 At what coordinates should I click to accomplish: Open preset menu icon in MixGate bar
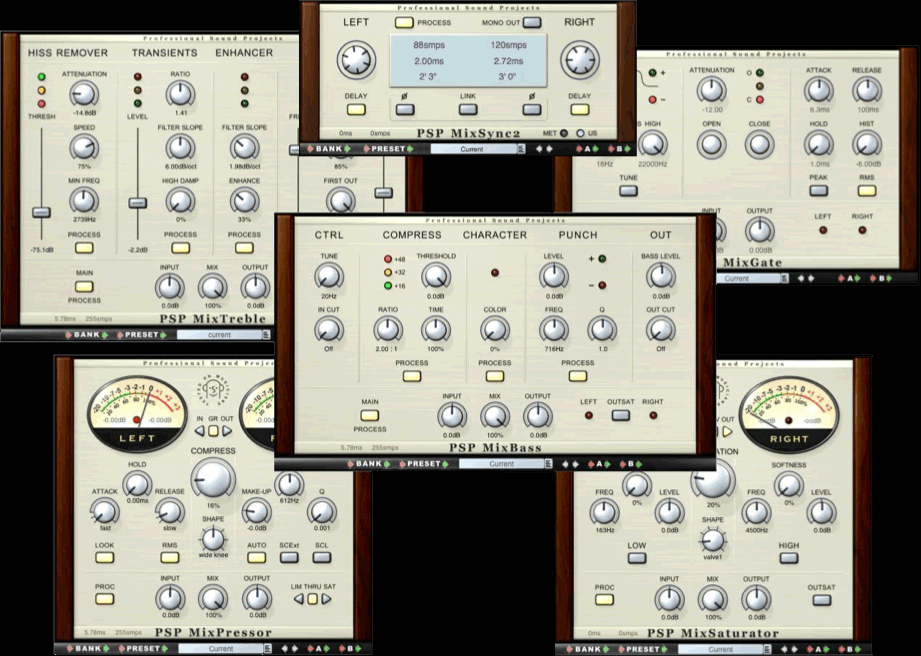click(784, 278)
